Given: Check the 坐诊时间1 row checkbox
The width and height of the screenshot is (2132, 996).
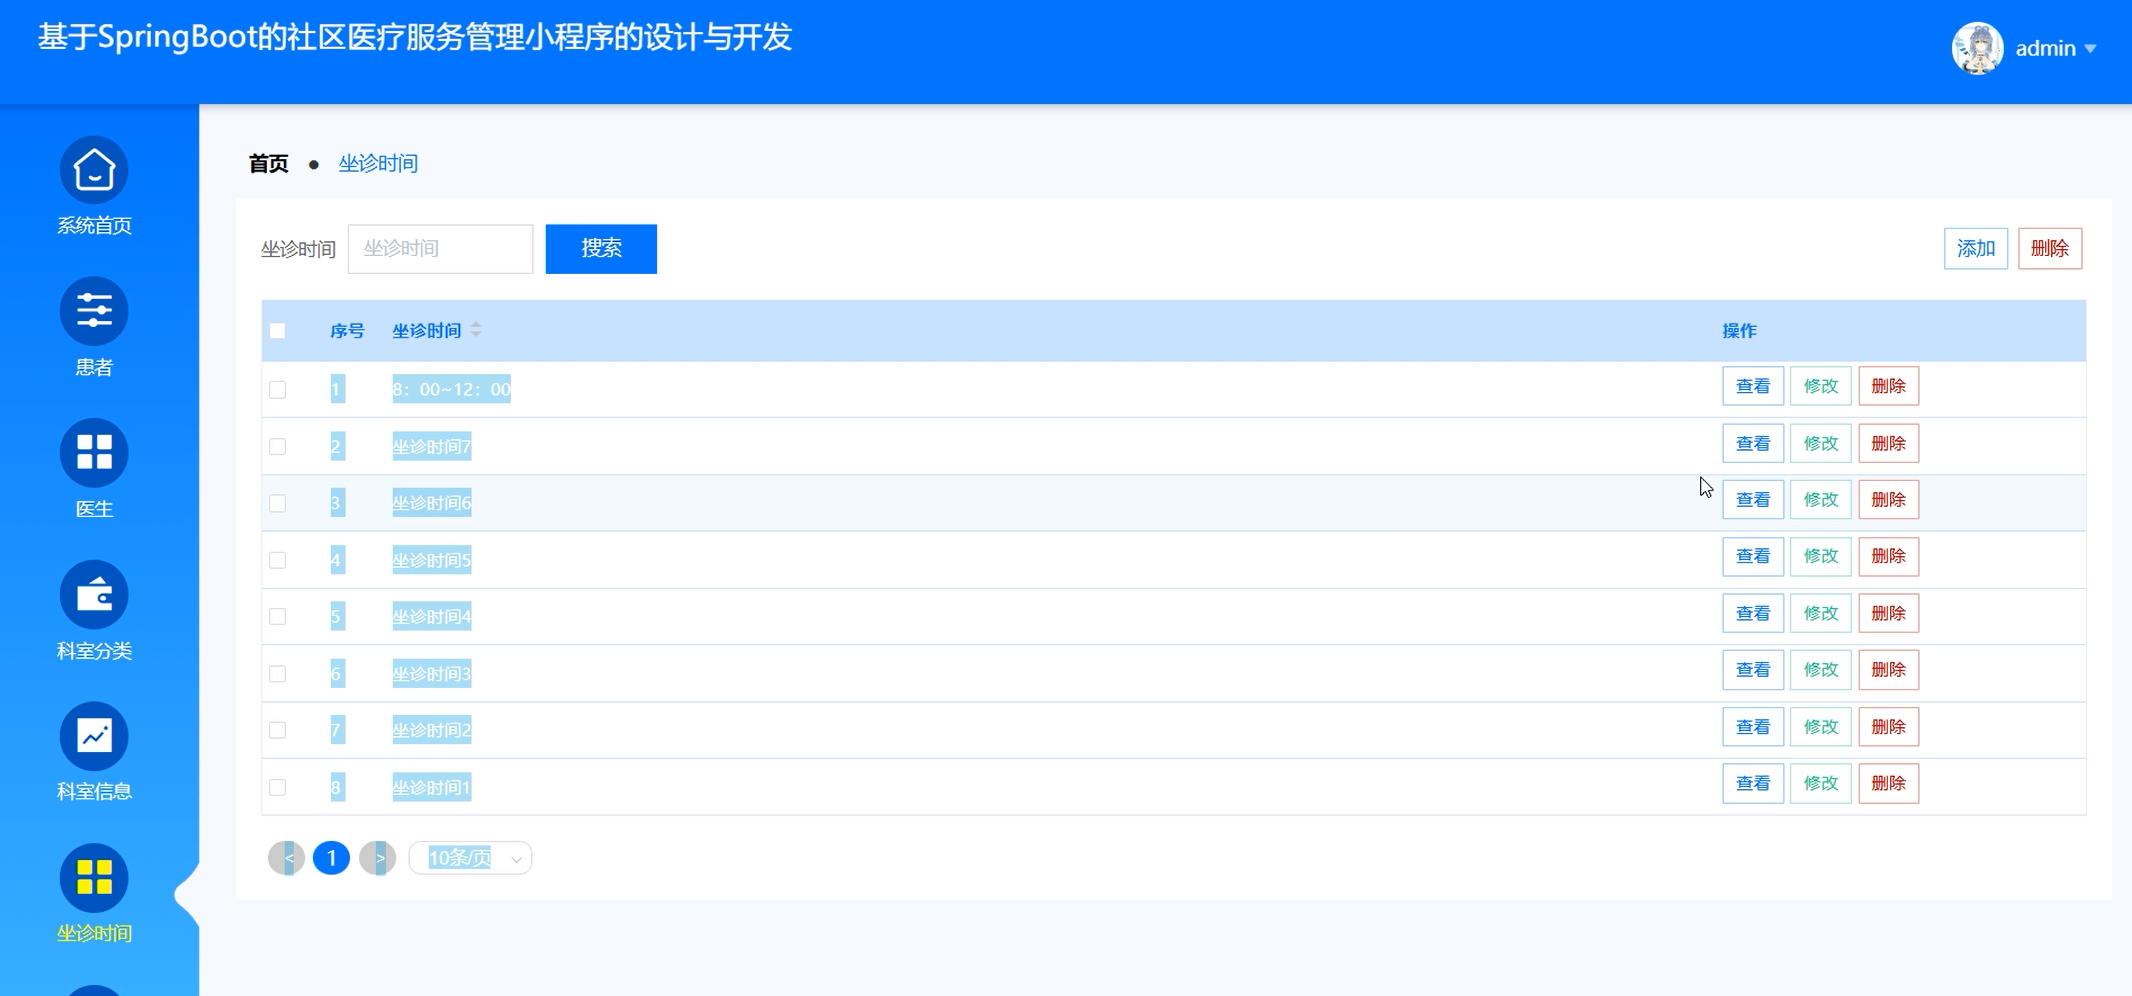Looking at the screenshot, I should coord(278,787).
